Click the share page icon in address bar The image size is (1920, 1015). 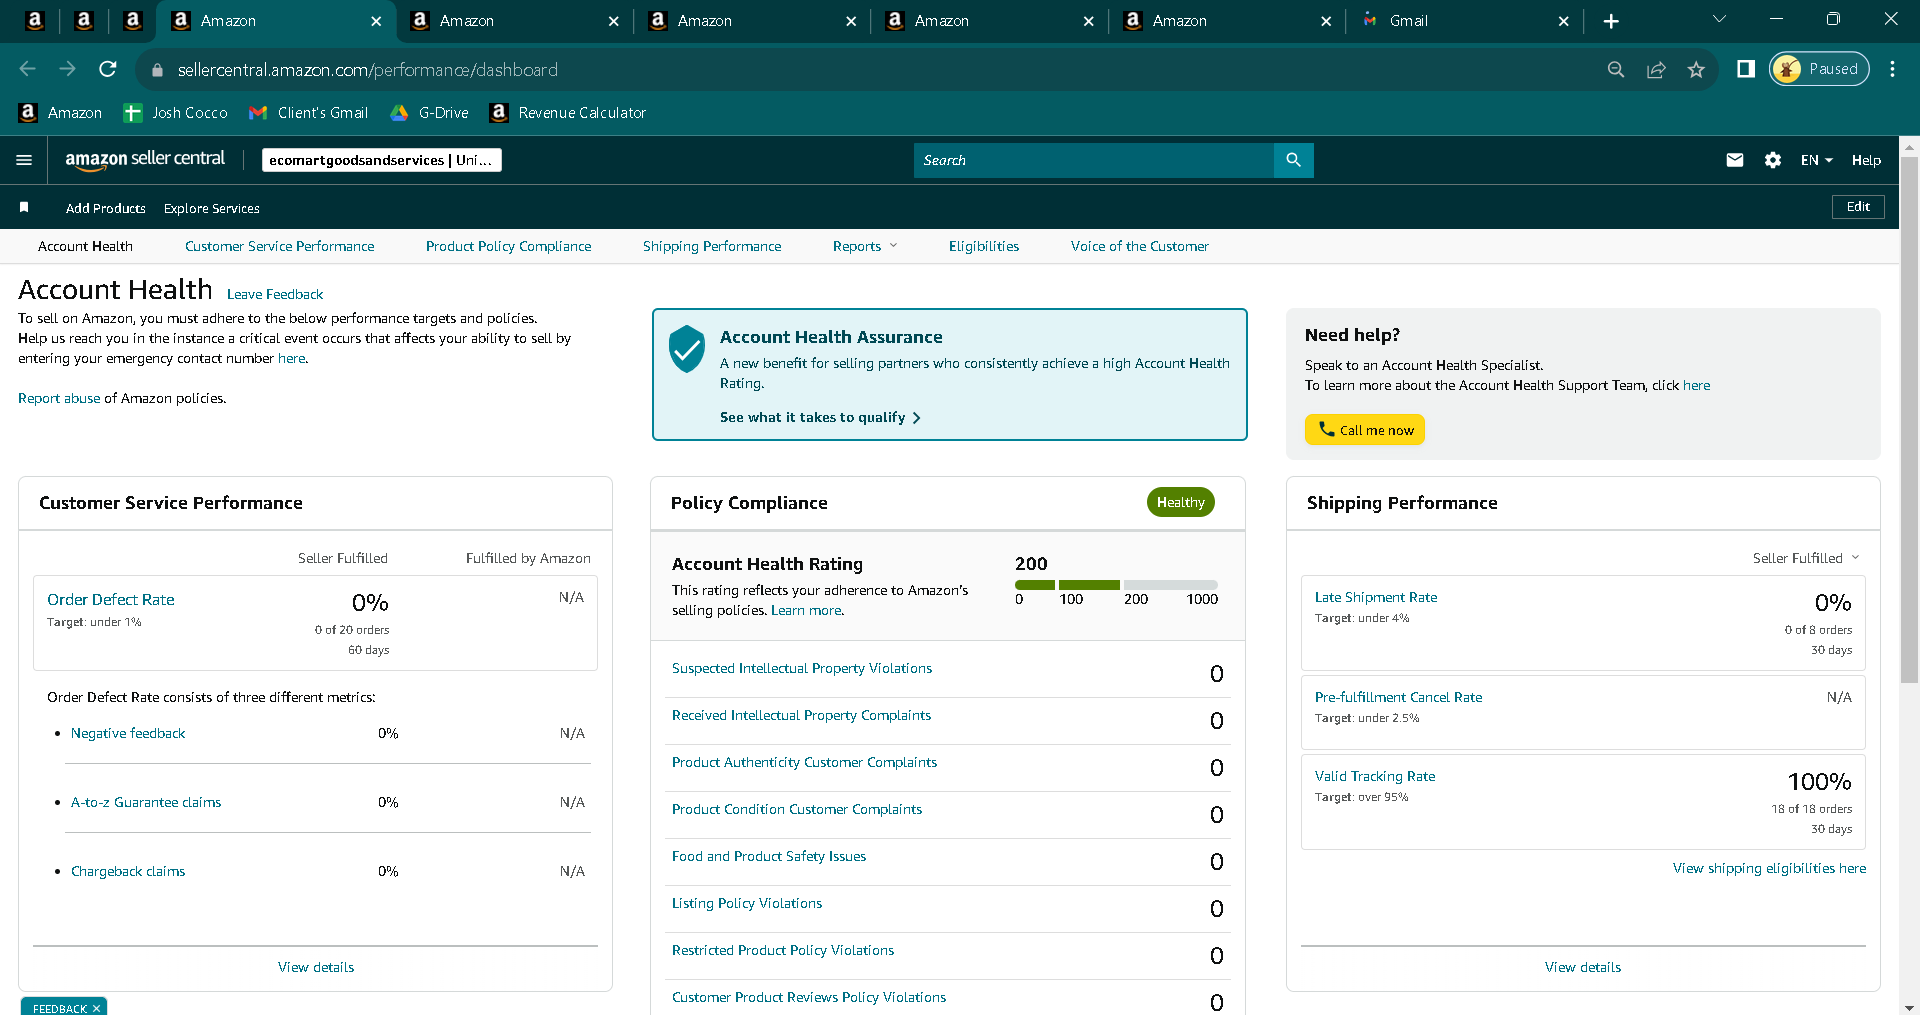coord(1656,69)
